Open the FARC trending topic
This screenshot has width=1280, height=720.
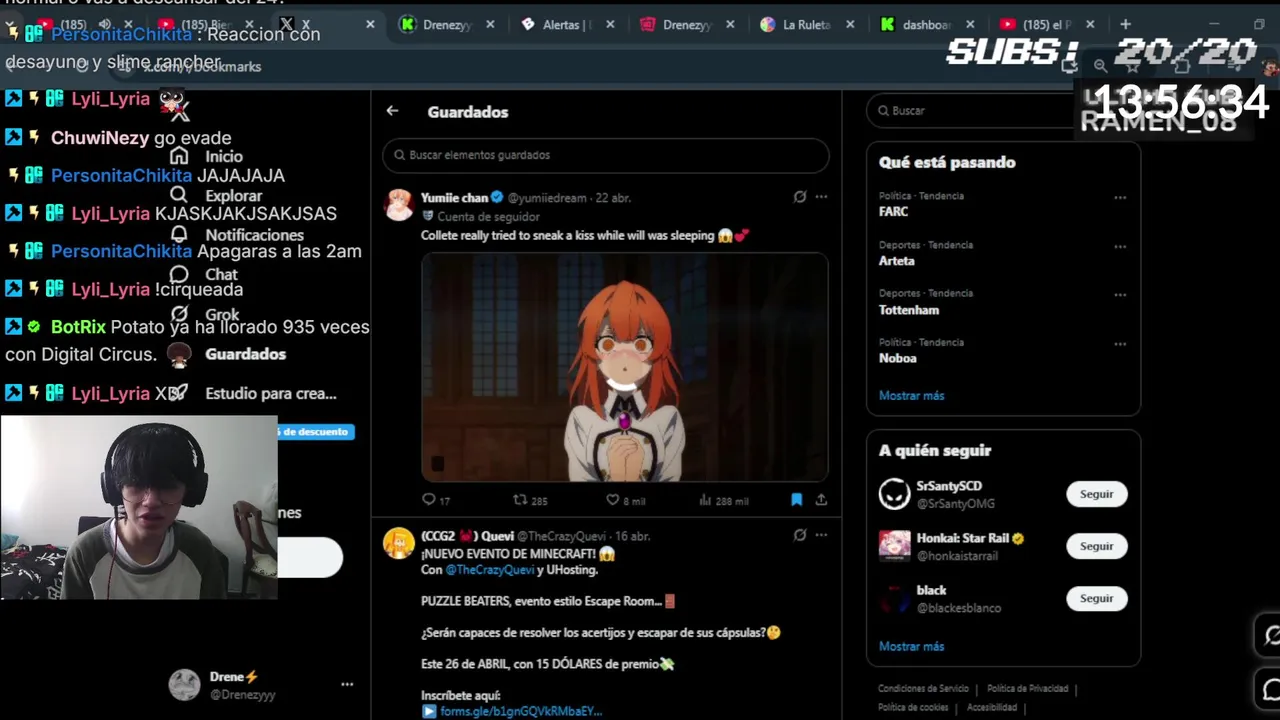tap(893, 212)
